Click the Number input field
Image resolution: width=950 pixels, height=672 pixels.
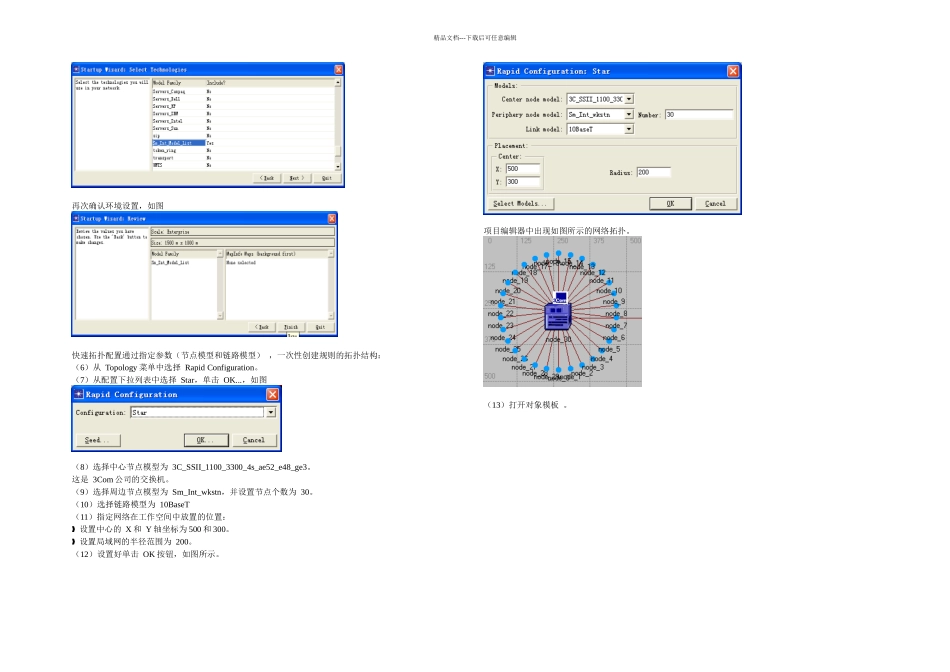click(699, 115)
